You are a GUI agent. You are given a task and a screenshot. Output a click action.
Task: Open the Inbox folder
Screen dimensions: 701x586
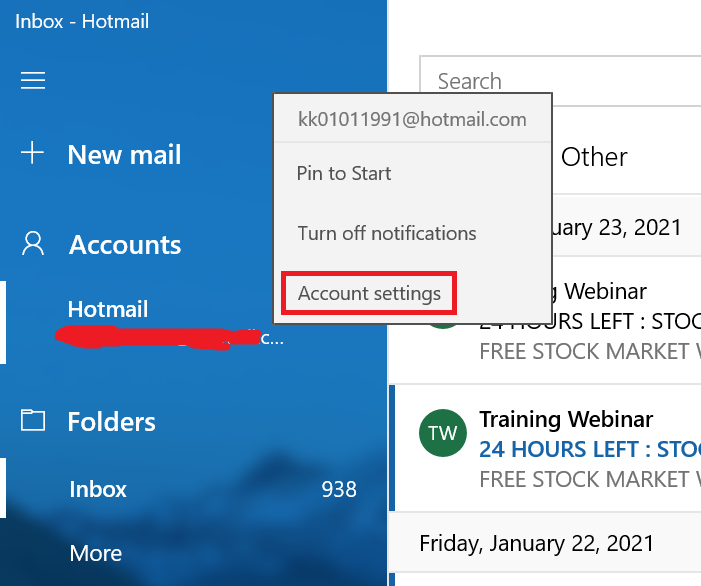pyautogui.click(x=98, y=489)
